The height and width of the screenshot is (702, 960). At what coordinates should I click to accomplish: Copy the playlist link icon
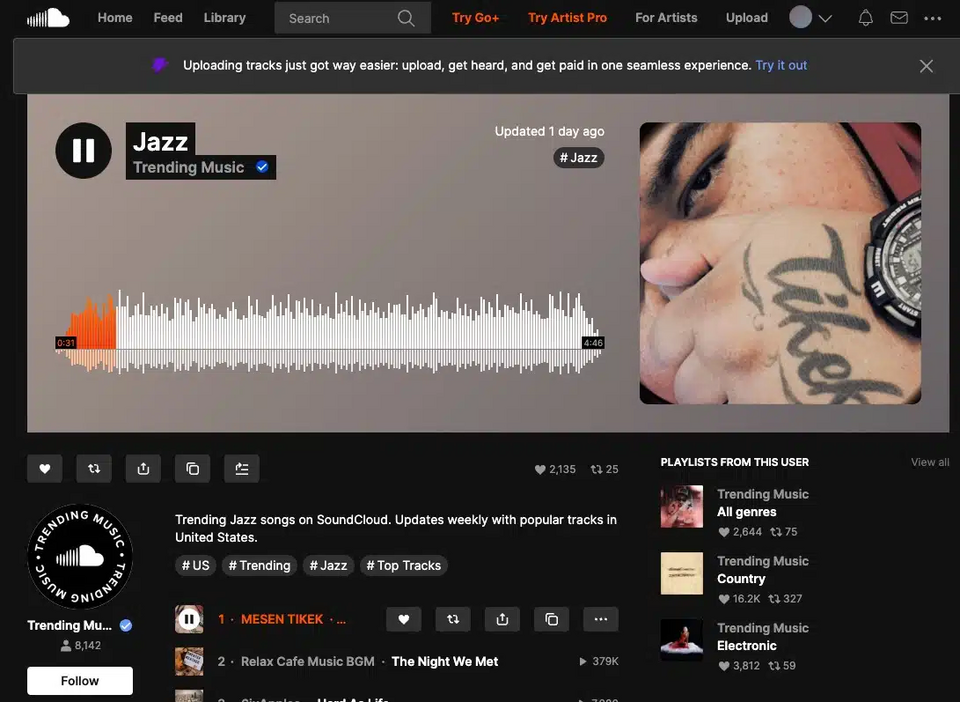tap(192, 469)
